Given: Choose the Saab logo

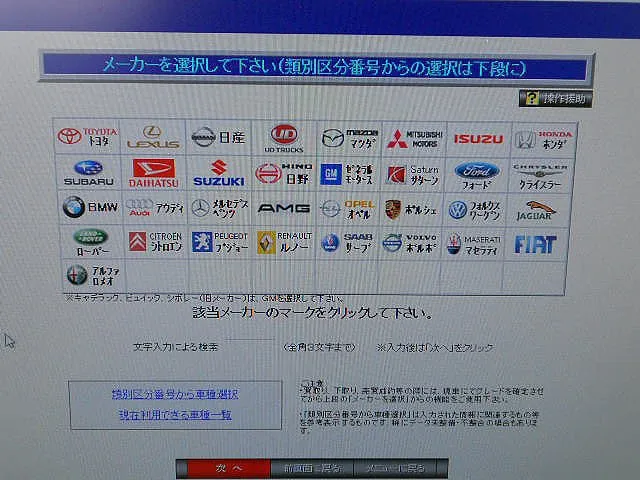Looking at the screenshot, I should tap(347, 243).
